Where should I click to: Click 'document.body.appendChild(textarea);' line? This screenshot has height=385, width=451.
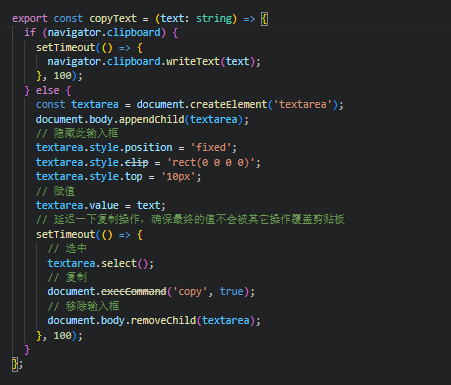tap(142, 119)
